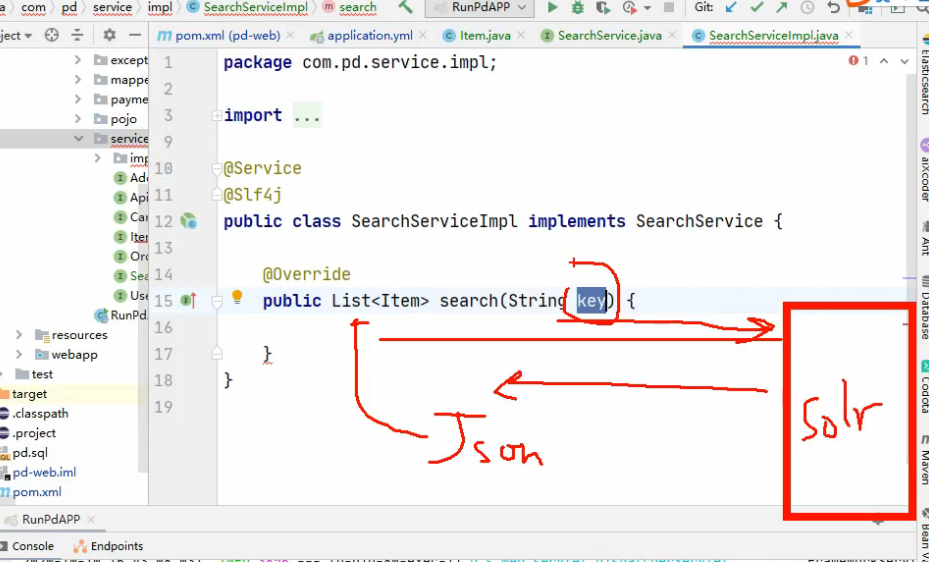Open Project panel settings gear
The height and width of the screenshot is (562, 929).
tap(110, 36)
